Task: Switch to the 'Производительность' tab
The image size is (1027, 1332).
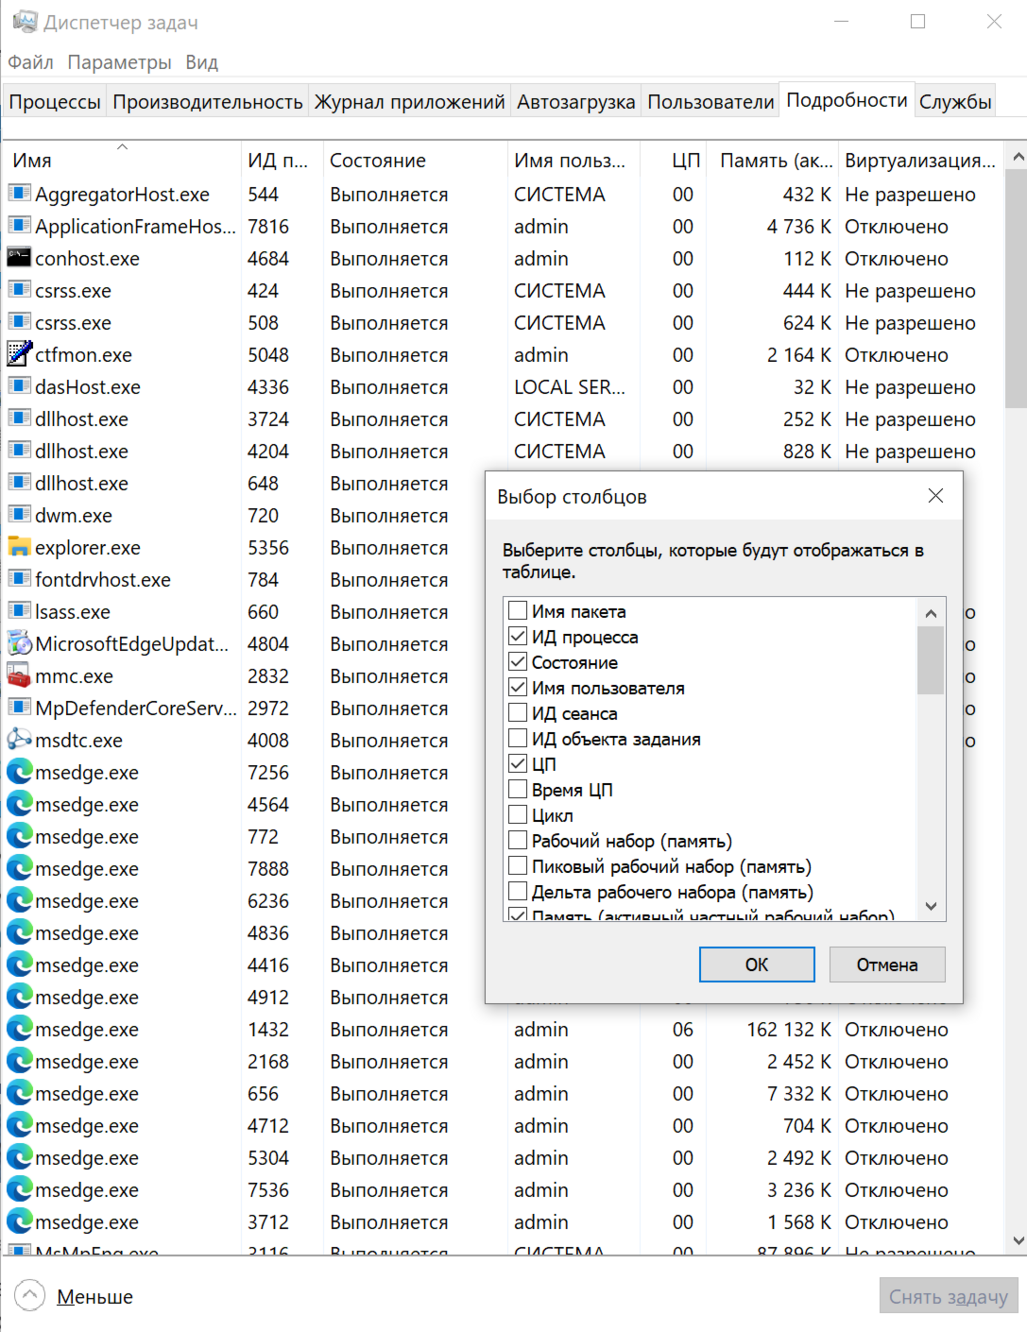Action: (x=207, y=102)
